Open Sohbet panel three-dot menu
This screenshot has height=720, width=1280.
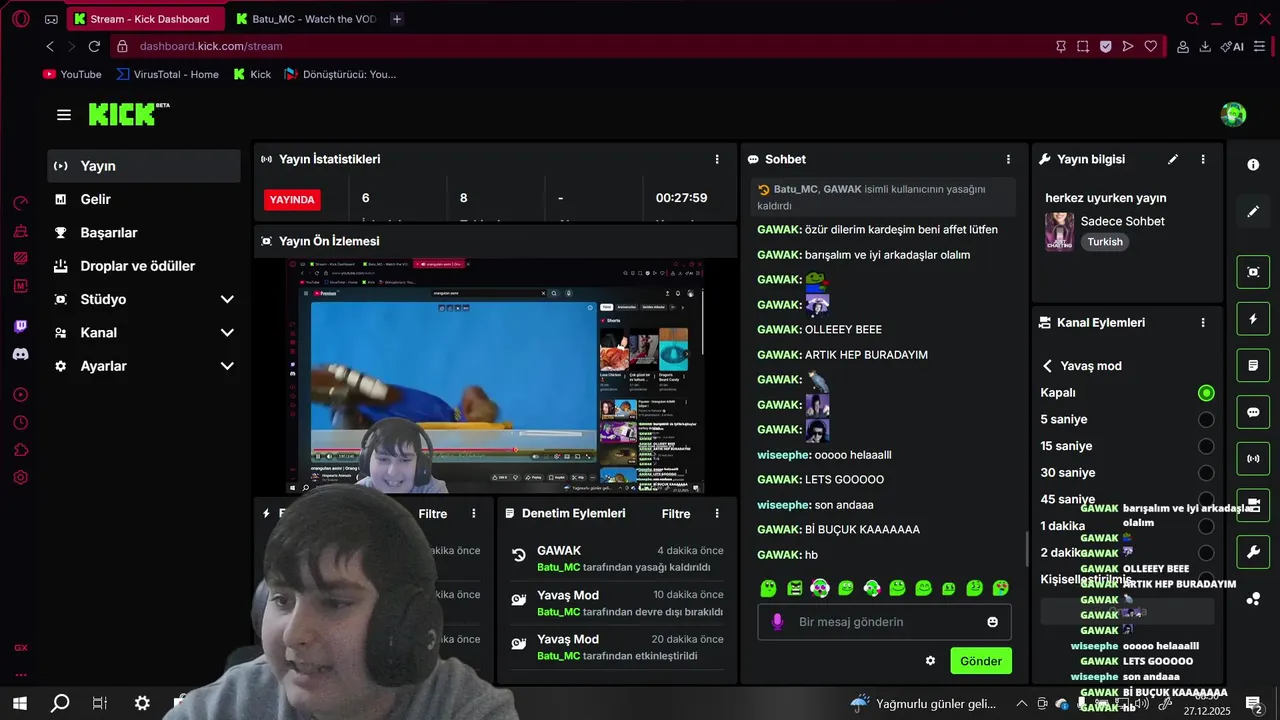(x=1007, y=159)
